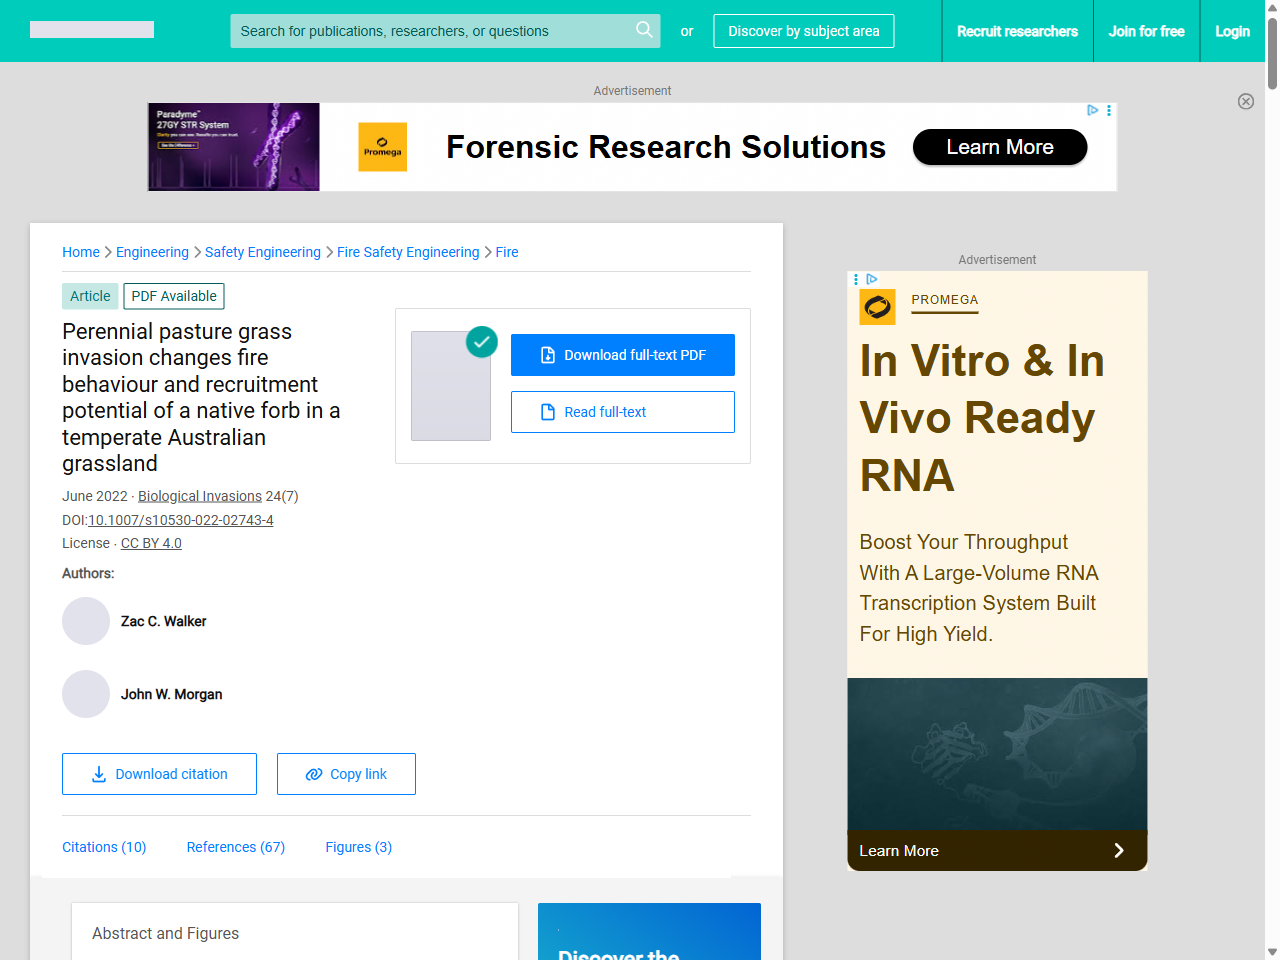This screenshot has width=1280, height=960.
Task: Open the AdChoices options on the top banner ad
Action: click(1108, 110)
